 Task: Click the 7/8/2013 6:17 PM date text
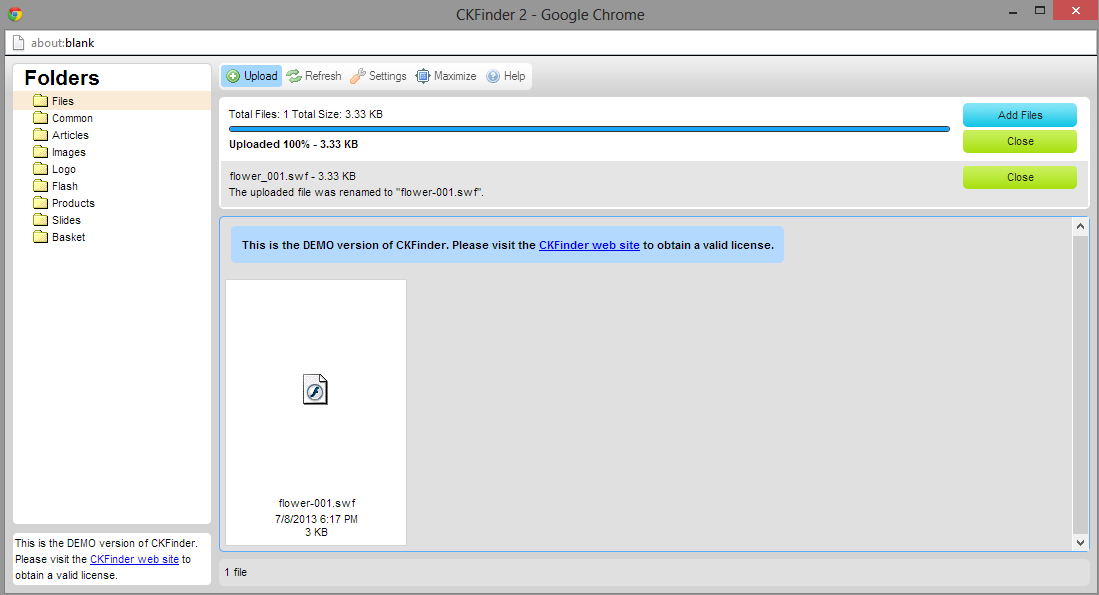point(316,519)
